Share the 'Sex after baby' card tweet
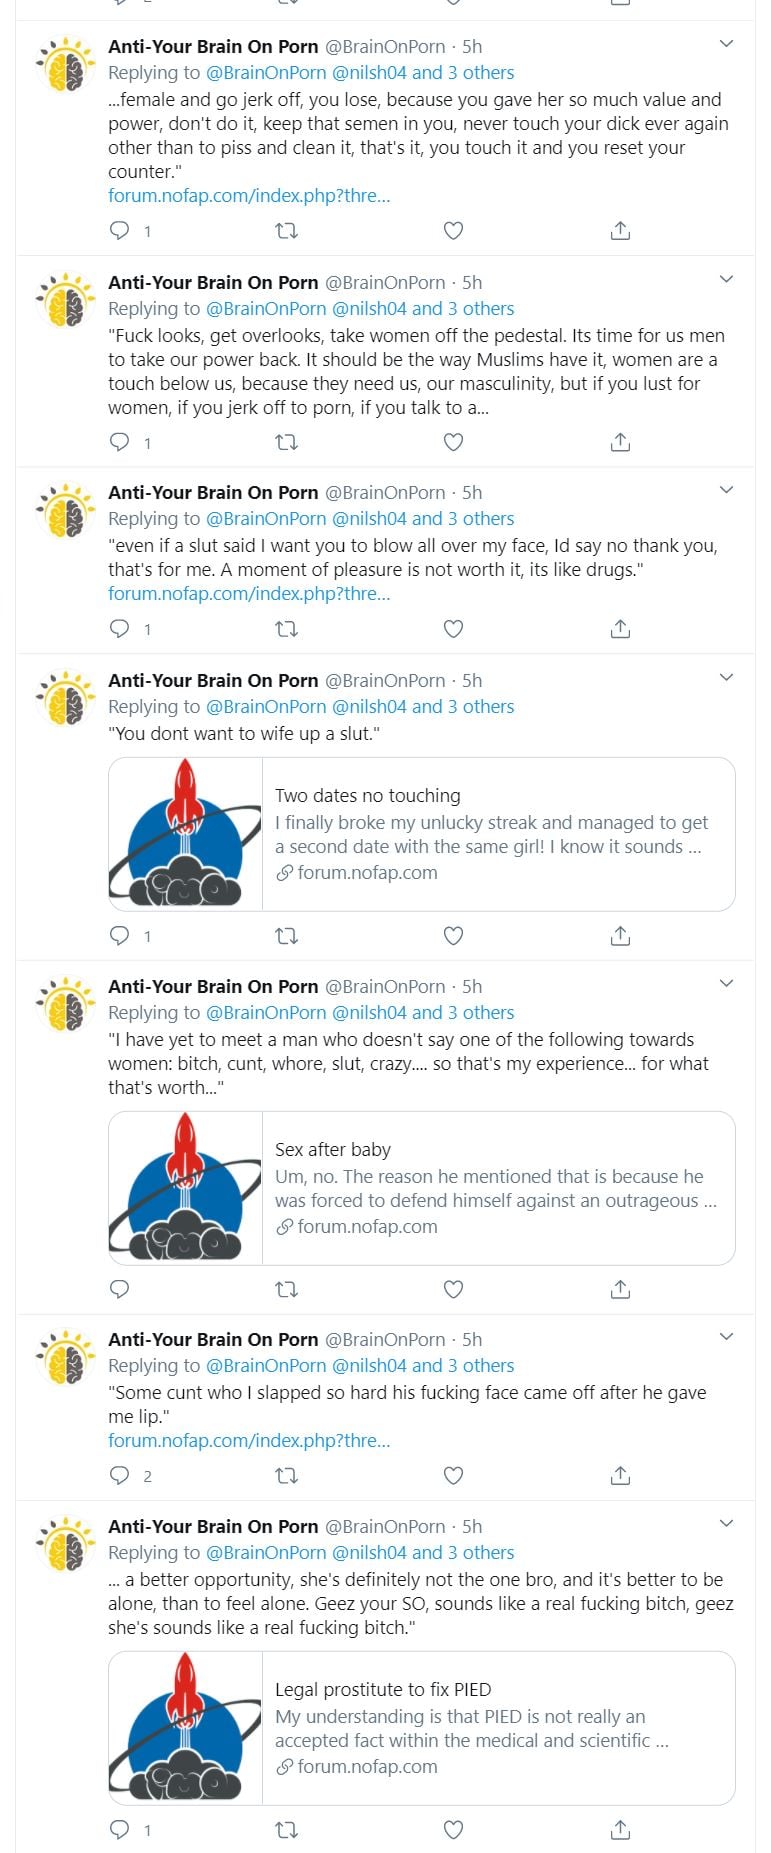Viewport: 771px width, 1853px height. (x=620, y=1289)
